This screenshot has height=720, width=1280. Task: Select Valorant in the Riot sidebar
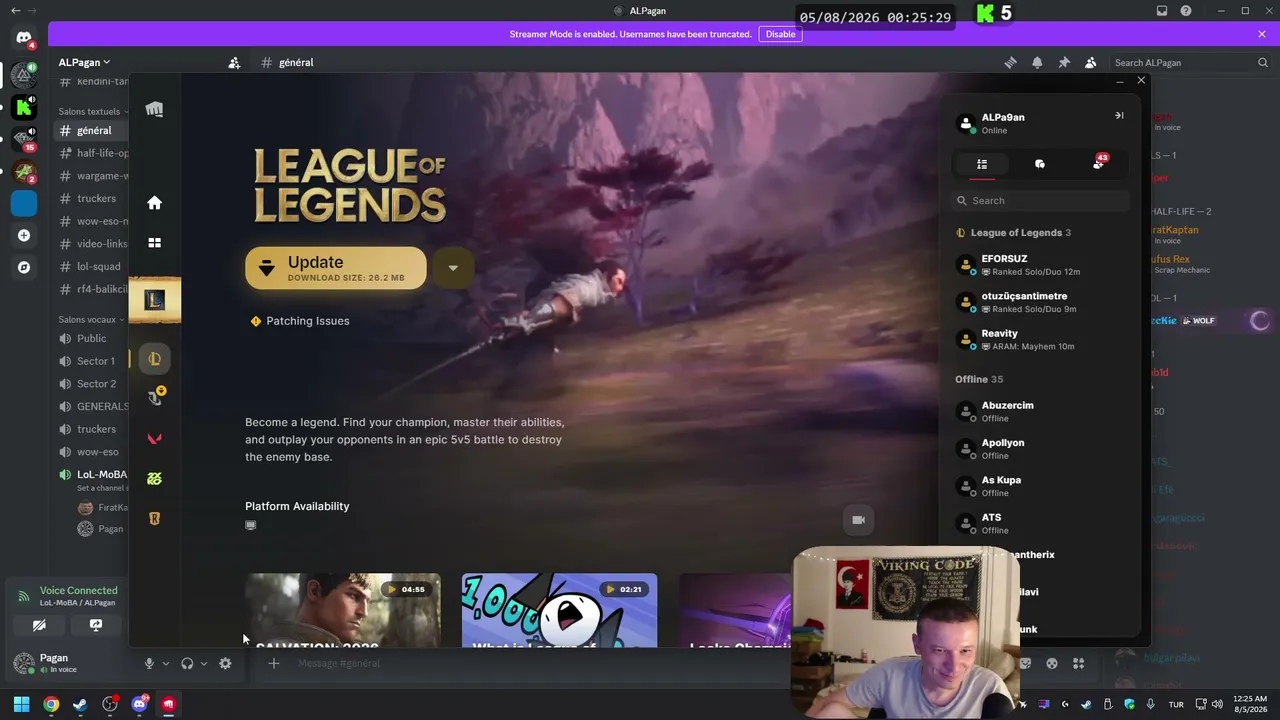pyautogui.click(x=154, y=439)
